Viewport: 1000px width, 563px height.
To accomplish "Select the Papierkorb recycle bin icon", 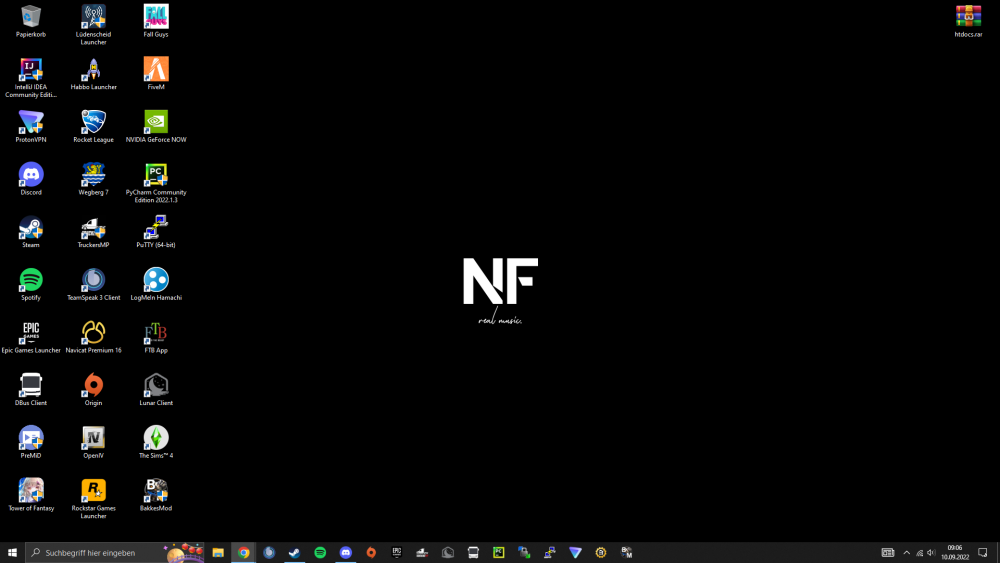I will pyautogui.click(x=31, y=17).
